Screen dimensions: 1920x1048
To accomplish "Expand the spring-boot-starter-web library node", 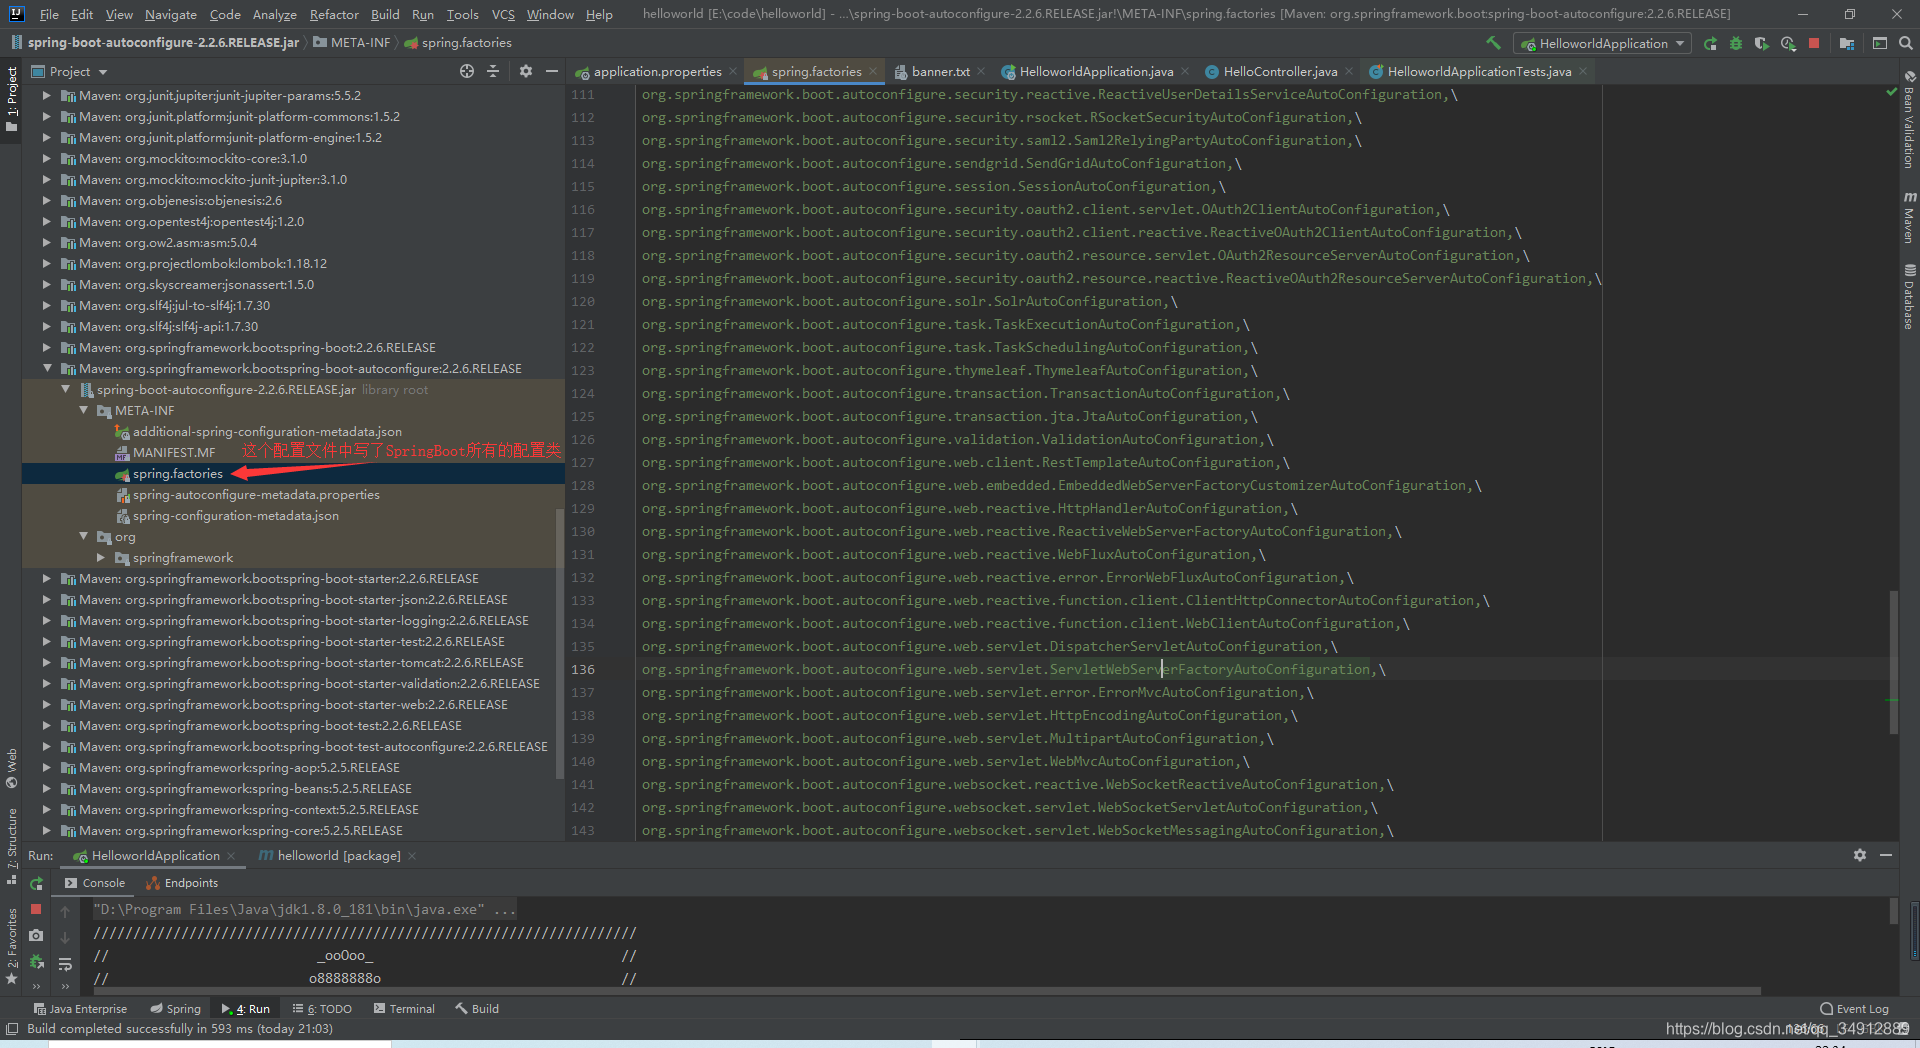I will (x=47, y=705).
